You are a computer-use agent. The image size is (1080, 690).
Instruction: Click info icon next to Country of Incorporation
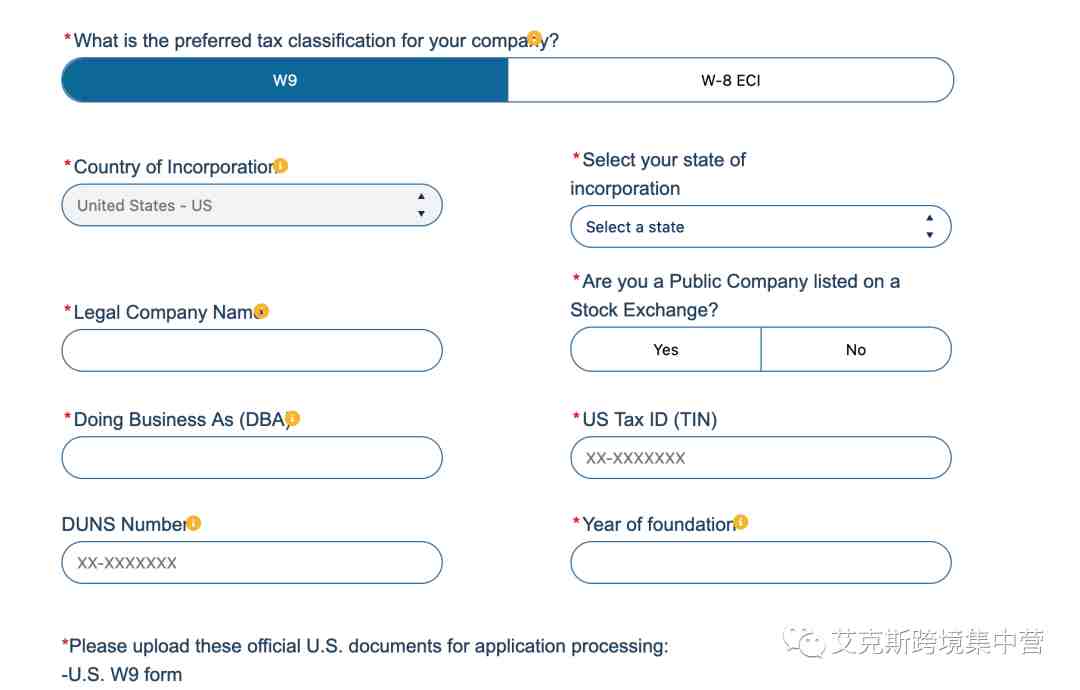click(x=280, y=166)
